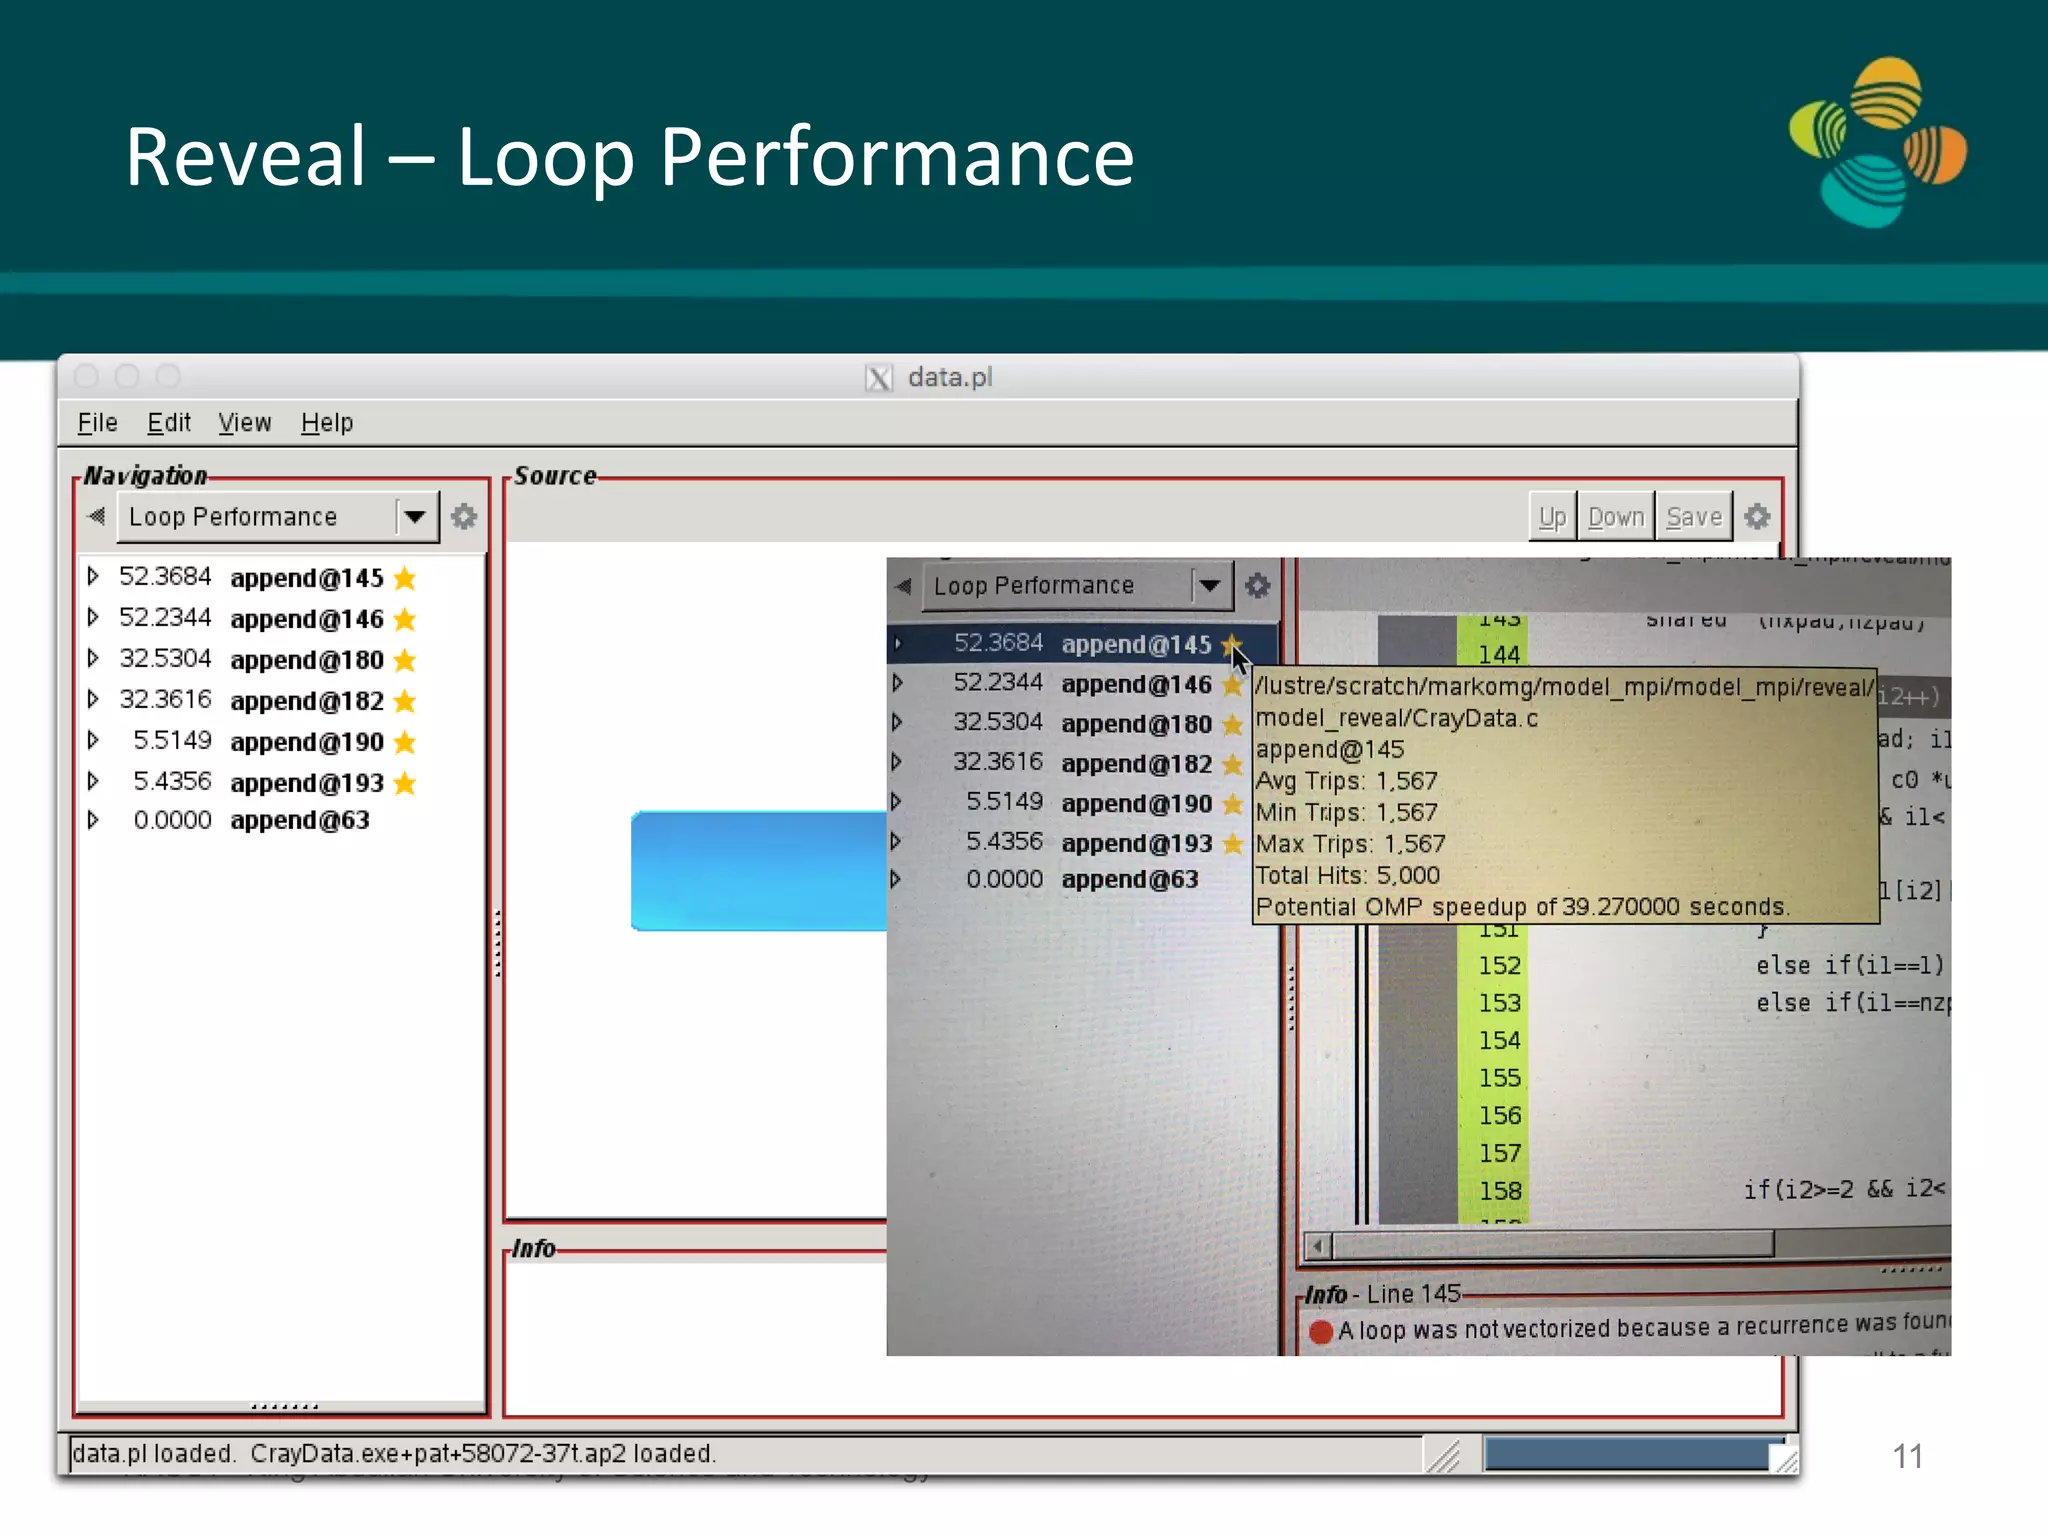Click the red not-vectorized warning icon

[1321, 1332]
